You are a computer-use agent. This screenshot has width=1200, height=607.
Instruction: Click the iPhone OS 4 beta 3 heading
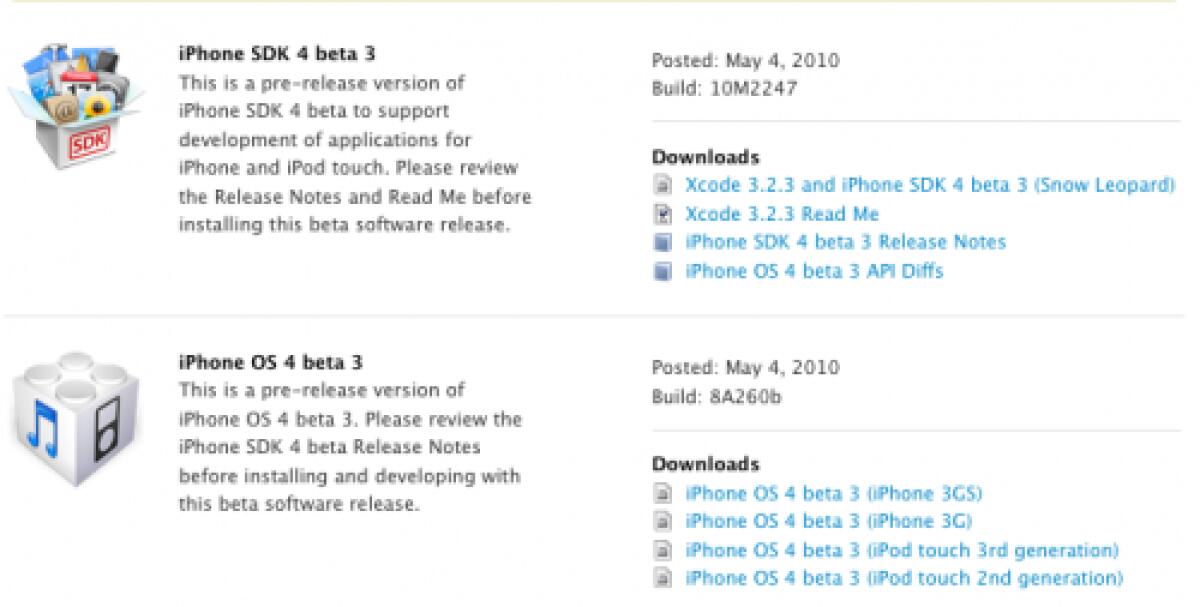click(270, 362)
